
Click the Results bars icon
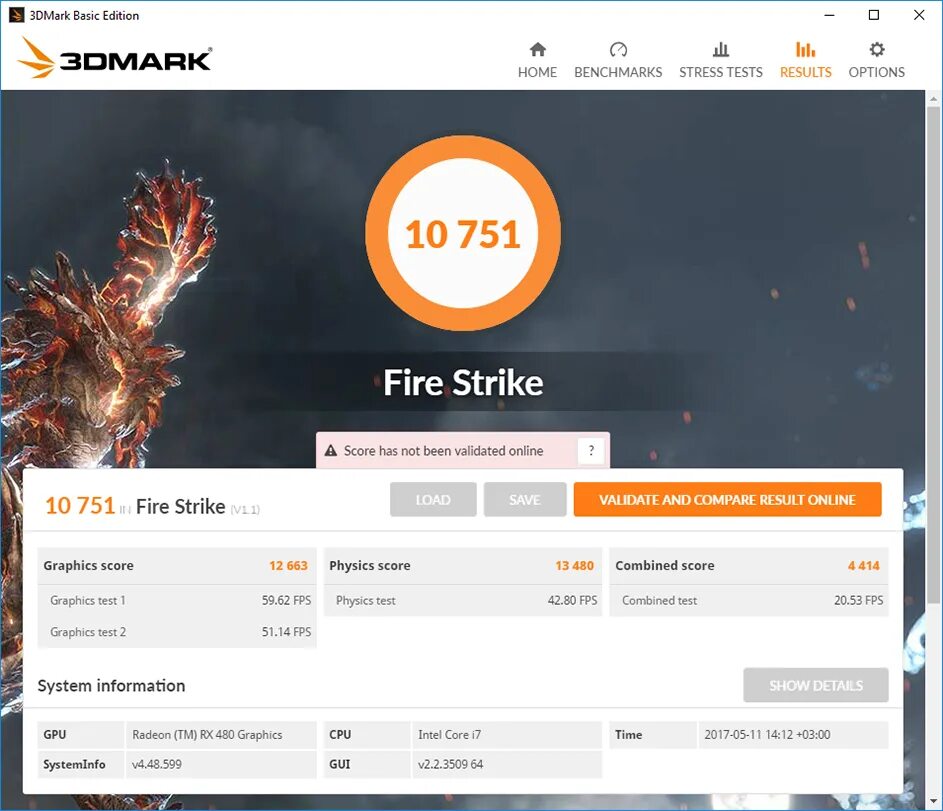click(805, 49)
